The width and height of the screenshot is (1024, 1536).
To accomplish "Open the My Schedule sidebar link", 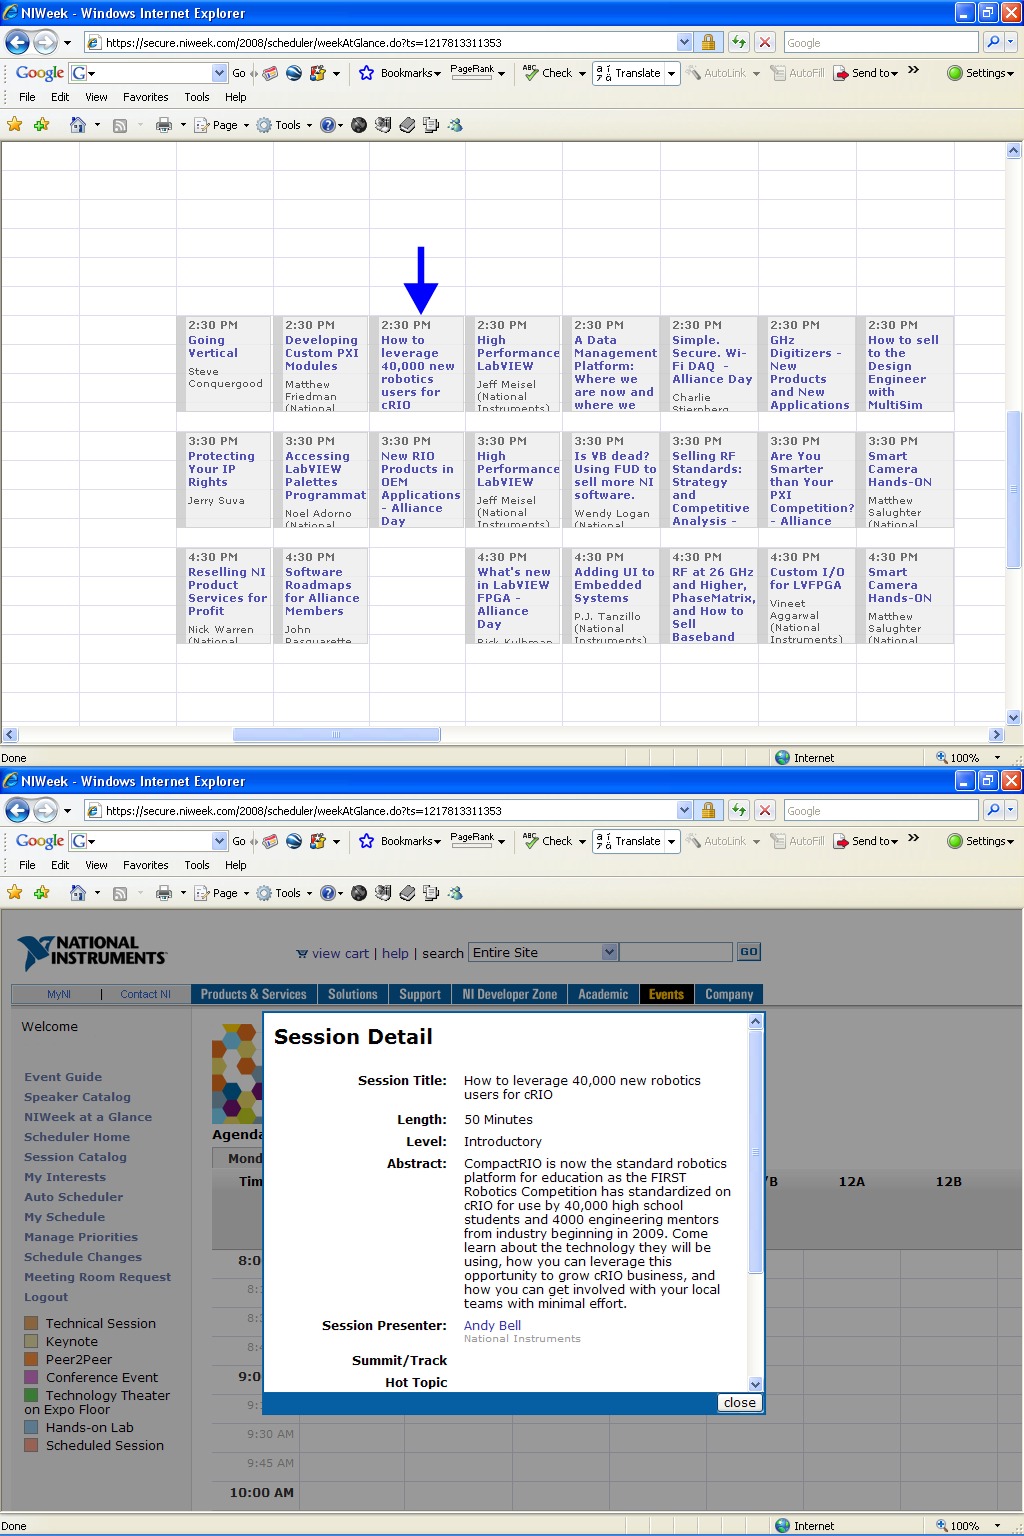I will tap(64, 1217).
